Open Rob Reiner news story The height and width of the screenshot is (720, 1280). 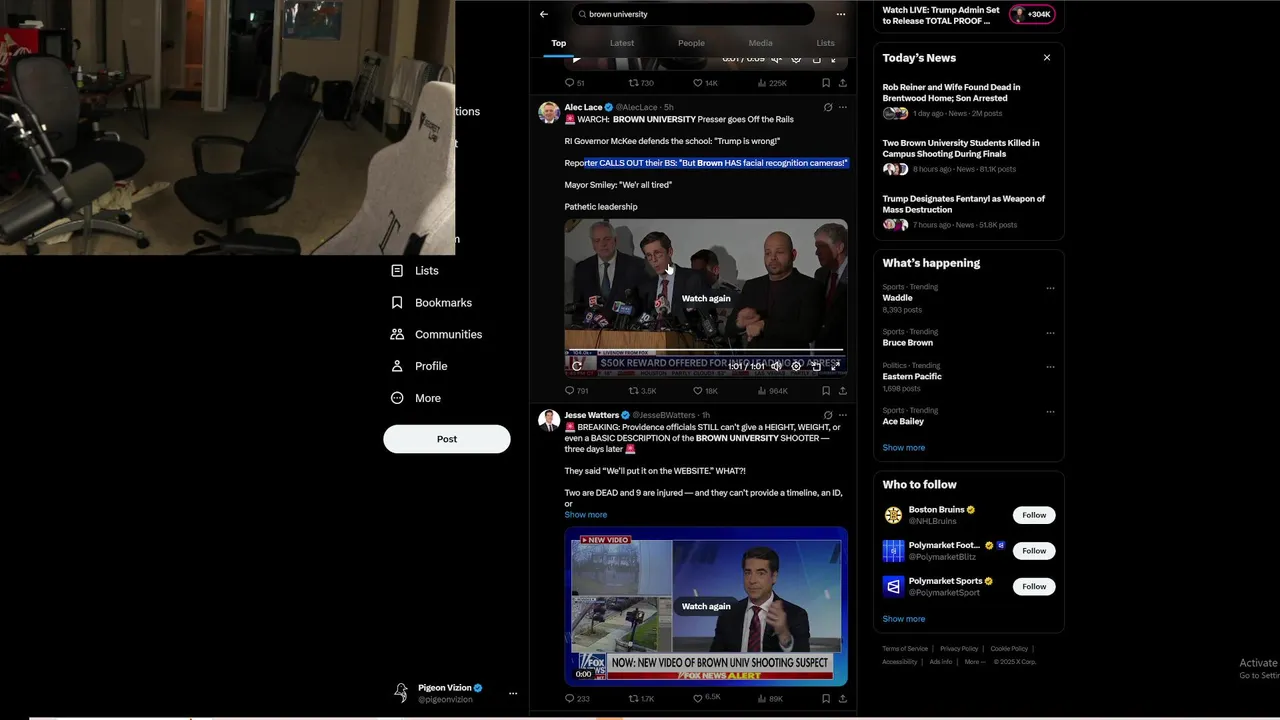click(x=968, y=100)
